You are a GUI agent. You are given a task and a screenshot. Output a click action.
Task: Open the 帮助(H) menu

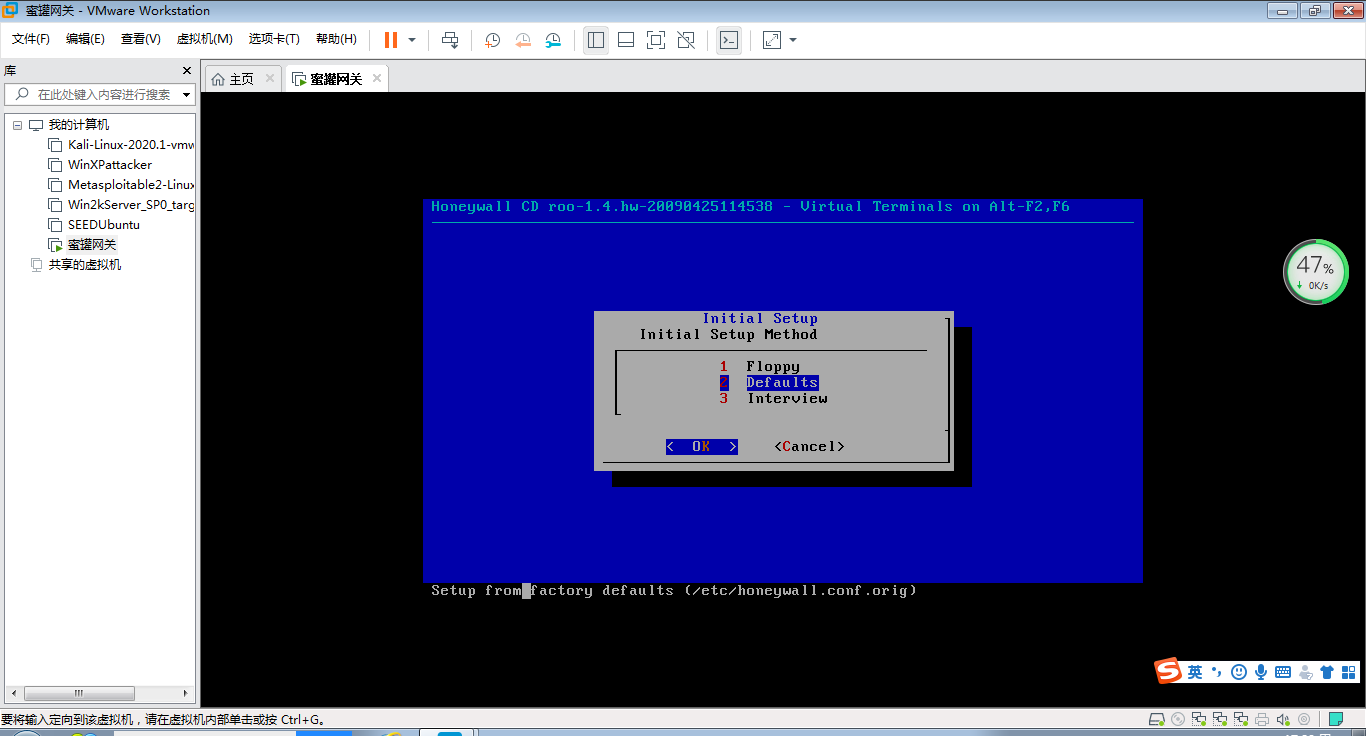click(x=336, y=39)
